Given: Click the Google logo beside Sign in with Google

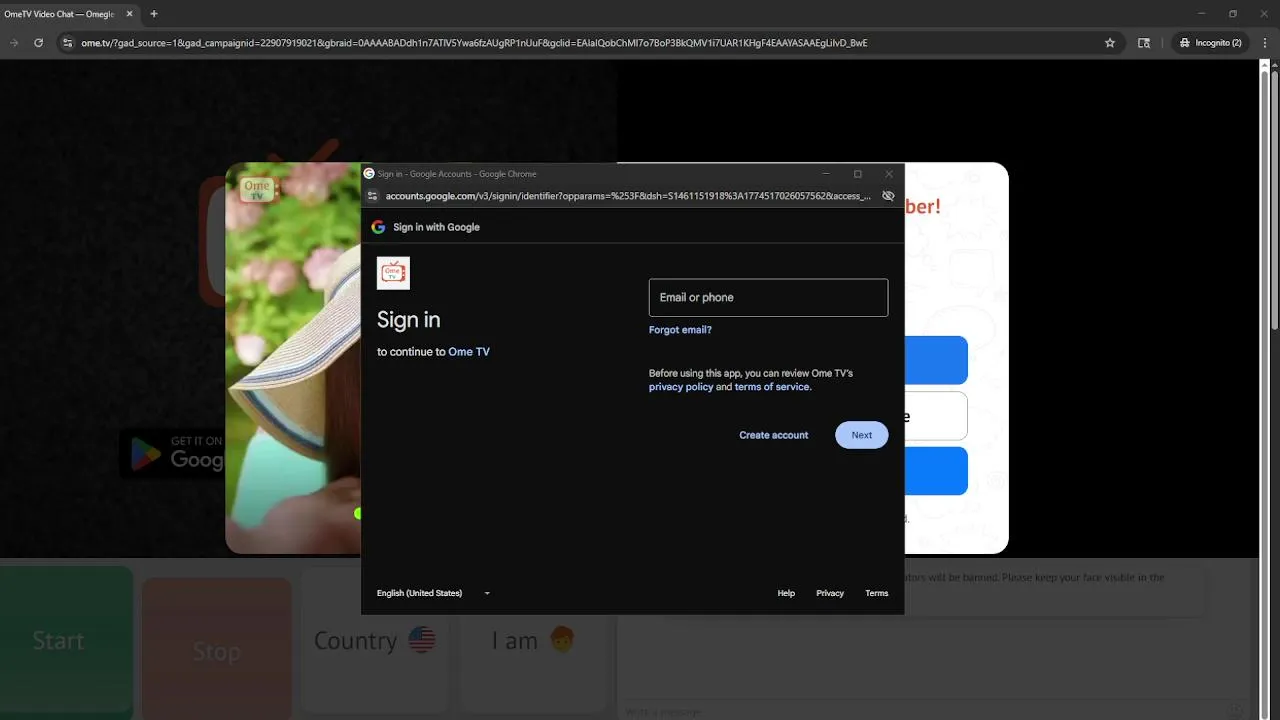Looking at the screenshot, I should [x=378, y=227].
